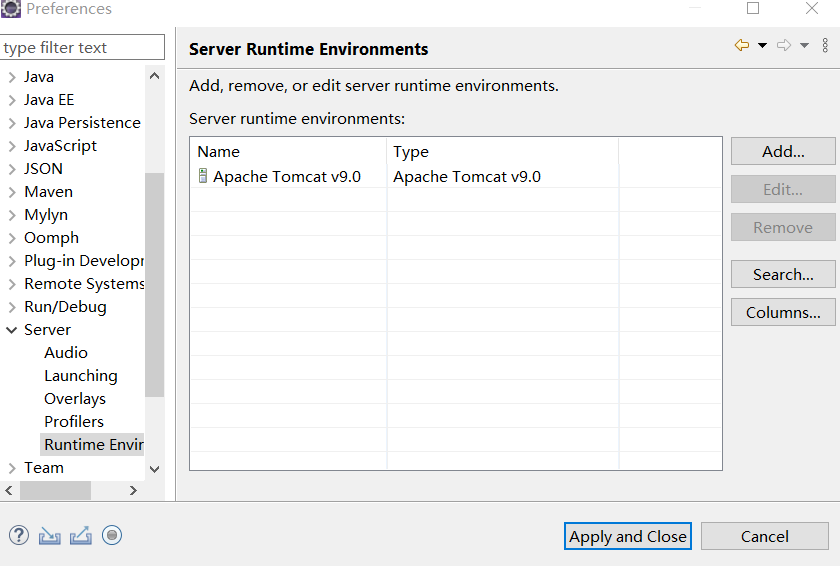Open the Columns... dialog button
The image size is (840, 566).
[x=783, y=312]
